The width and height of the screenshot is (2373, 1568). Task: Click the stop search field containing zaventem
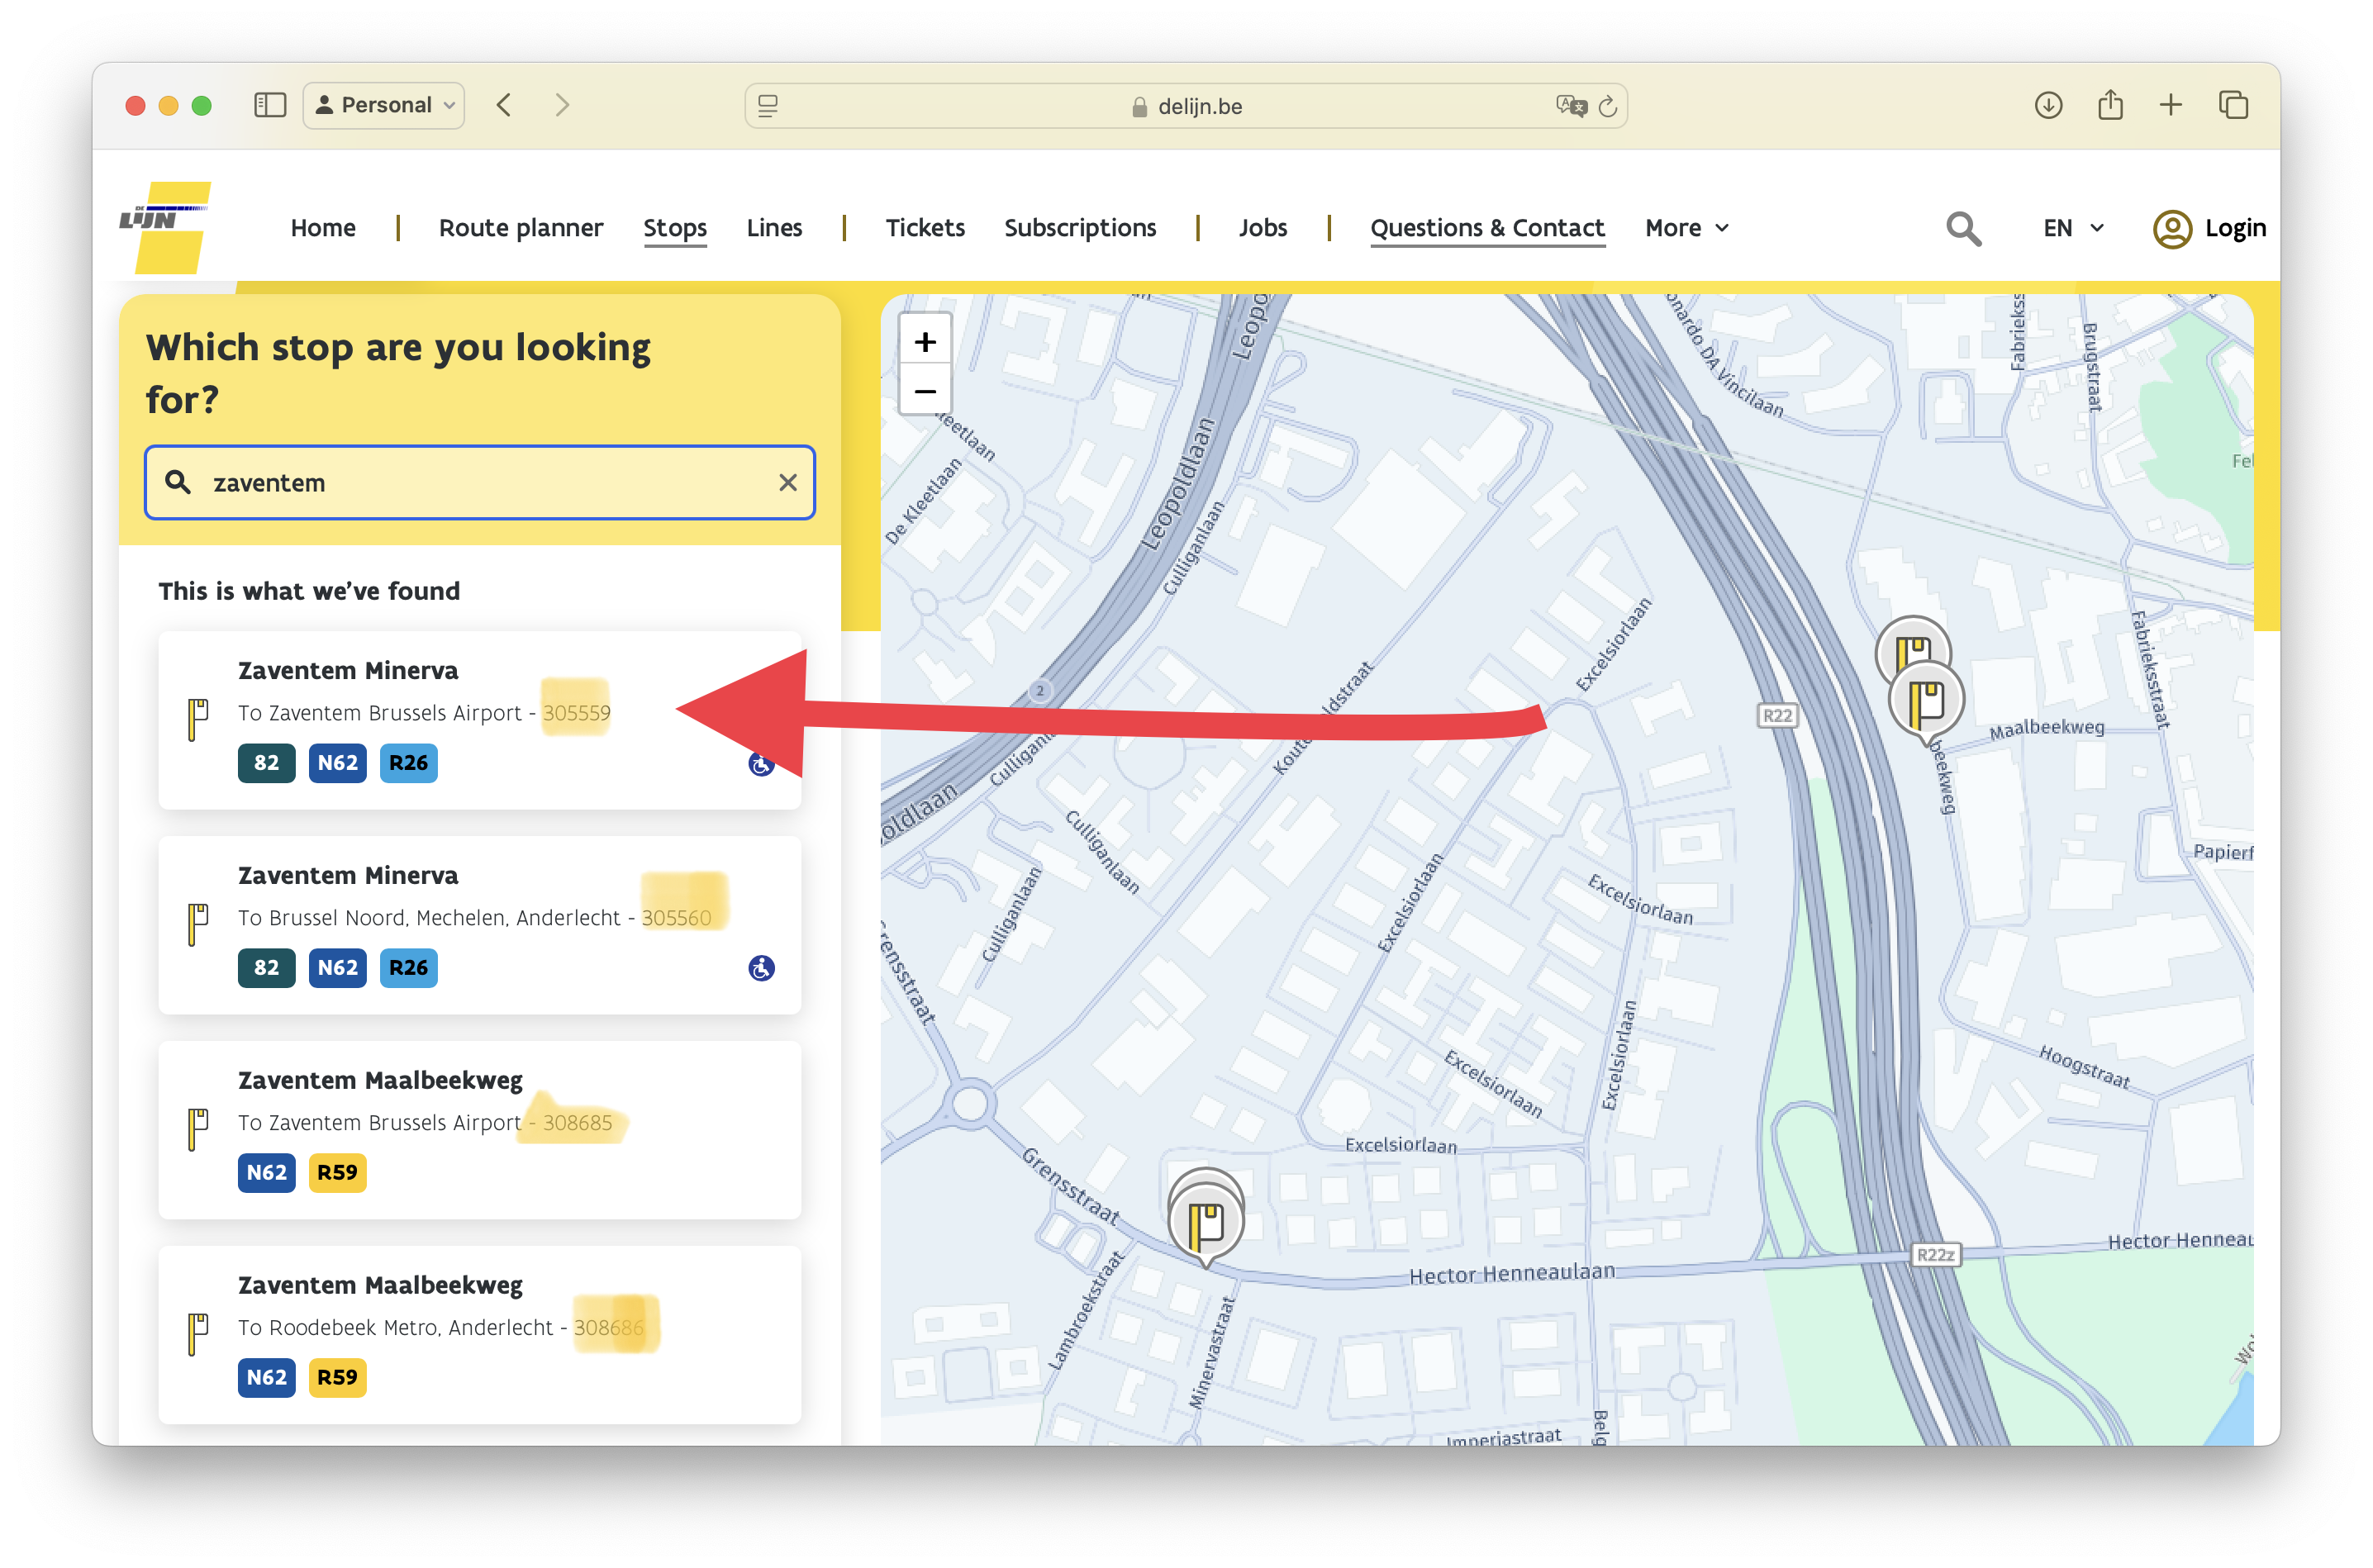[480, 483]
